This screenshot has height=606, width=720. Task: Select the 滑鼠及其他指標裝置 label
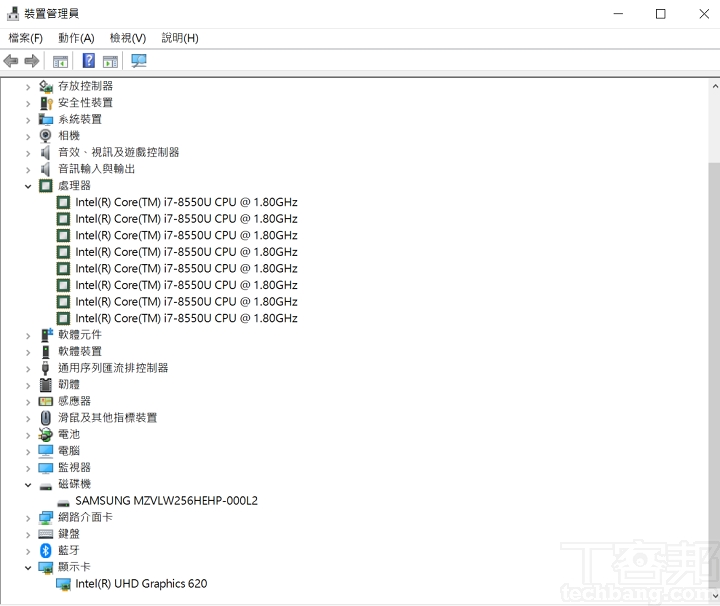(107, 418)
